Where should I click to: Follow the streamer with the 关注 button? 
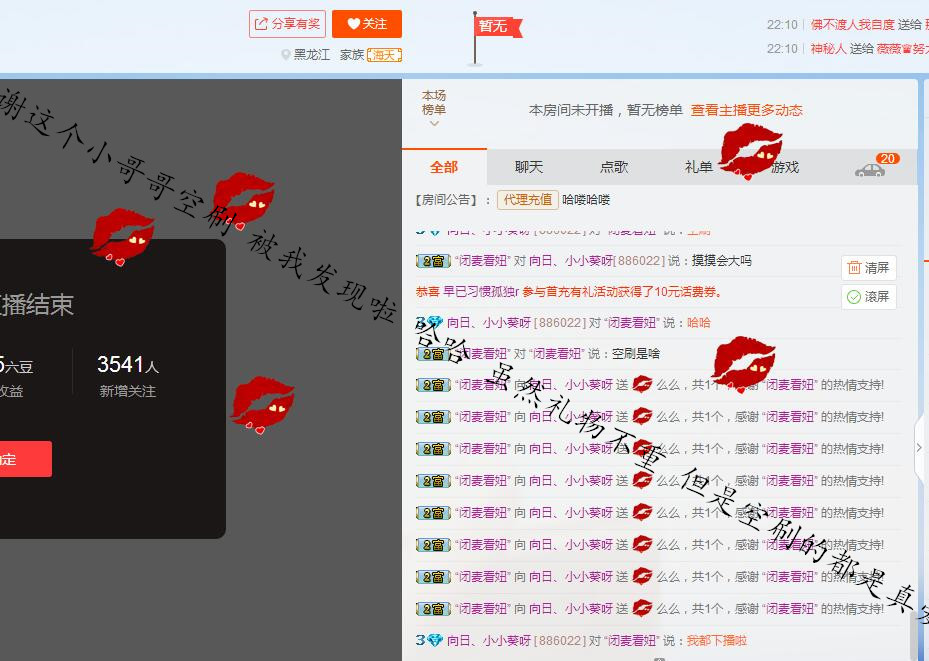pos(367,24)
